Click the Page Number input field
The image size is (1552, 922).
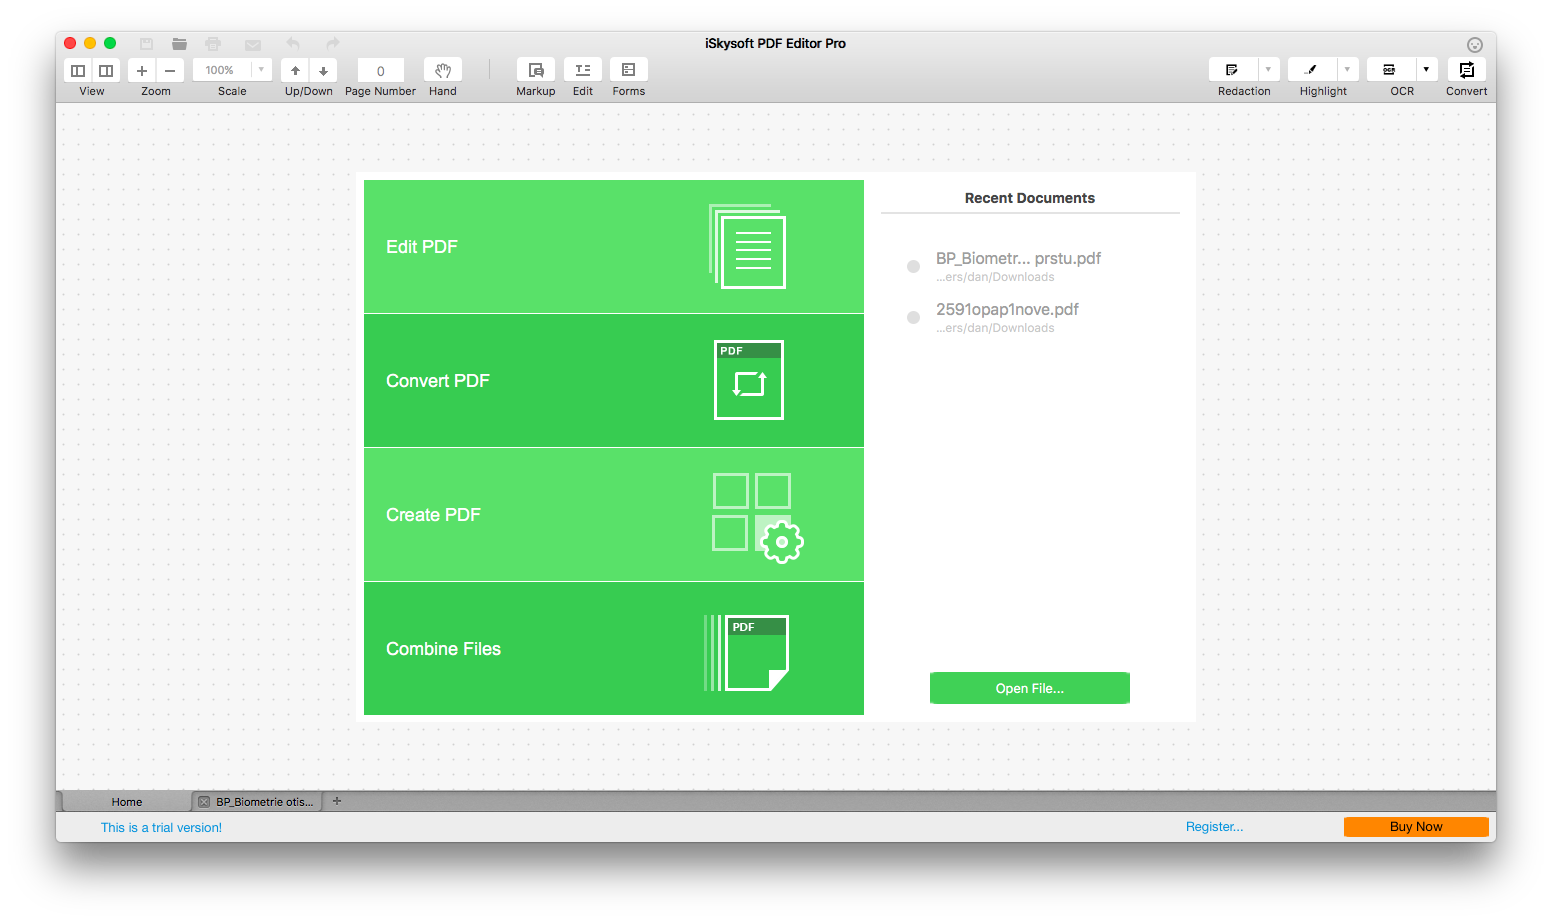click(x=380, y=70)
